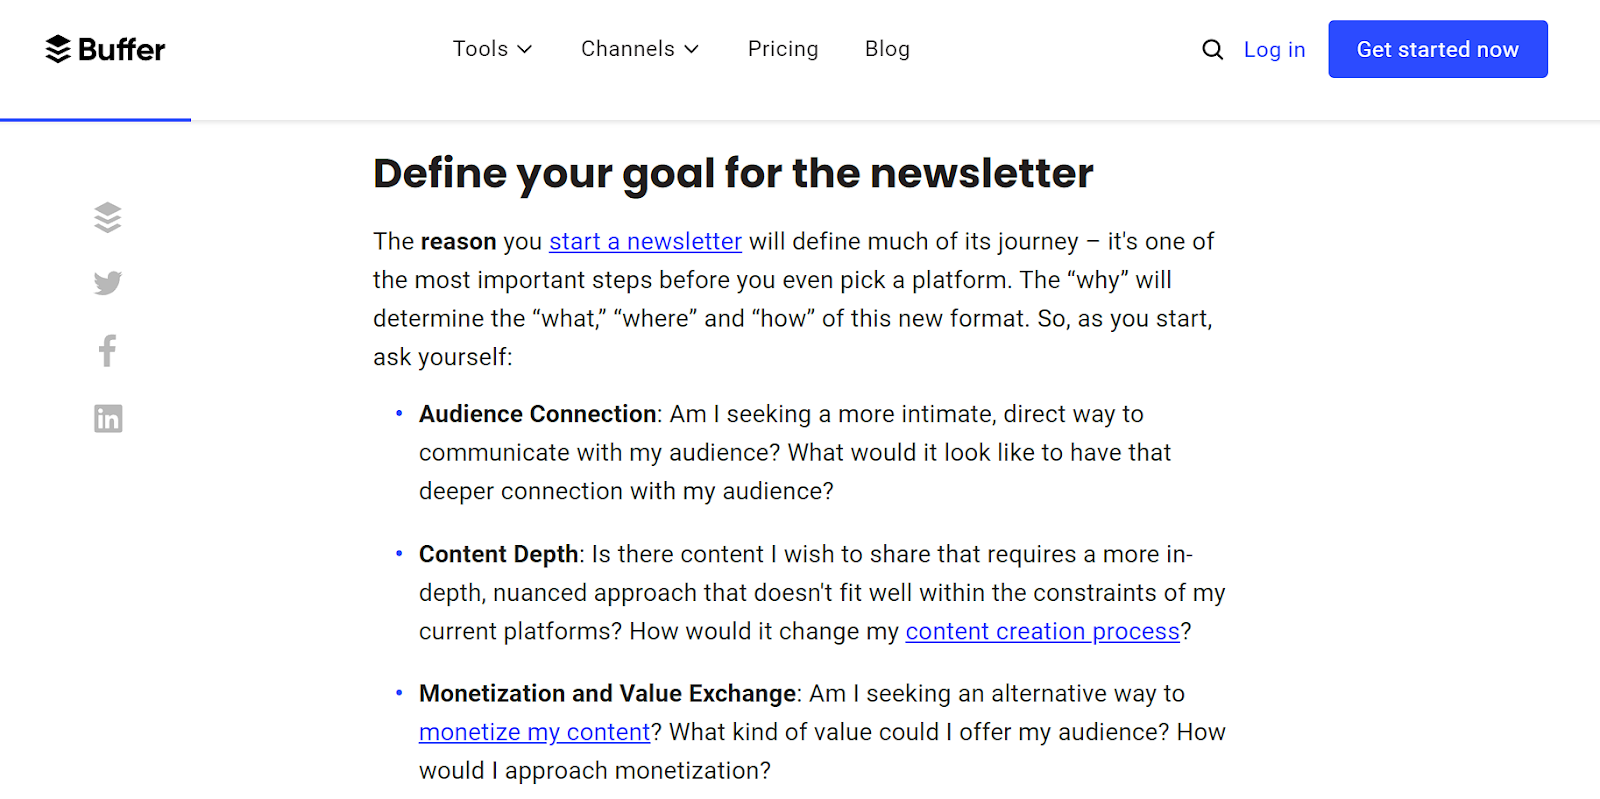Click the blue reading progress bar

tap(95, 120)
